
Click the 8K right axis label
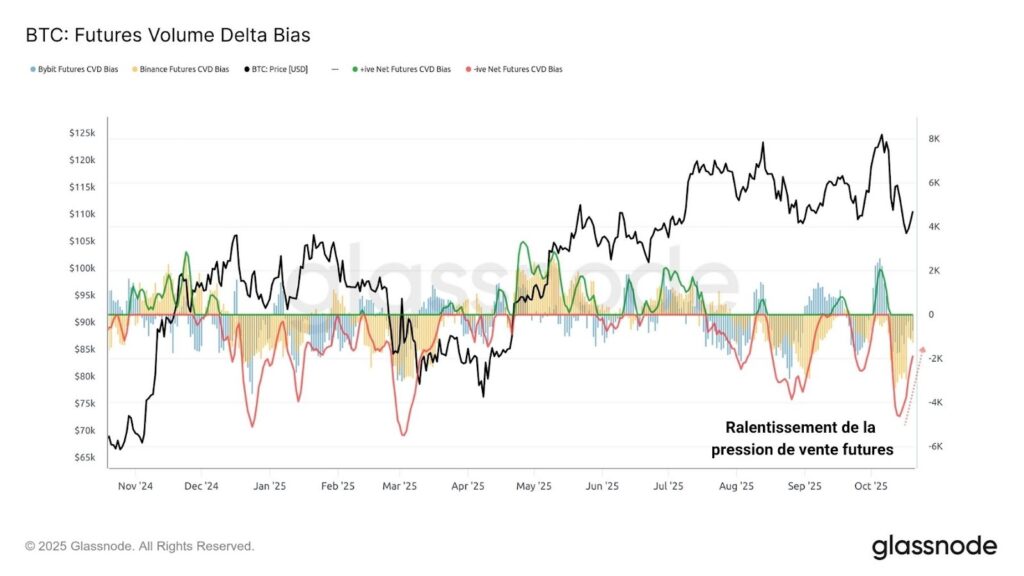point(935,139)
